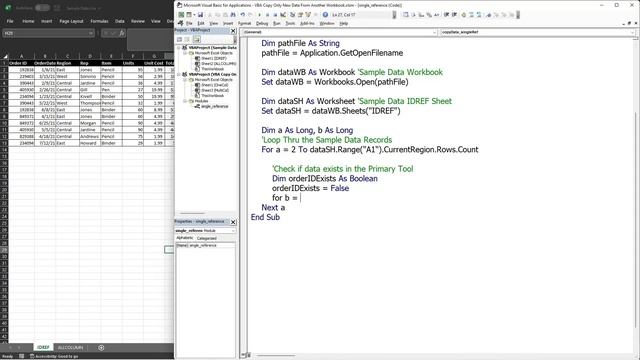Open Project Explorer from toolbar icon
The height and width of the screenshot is (360, 640).
[293, 15]
